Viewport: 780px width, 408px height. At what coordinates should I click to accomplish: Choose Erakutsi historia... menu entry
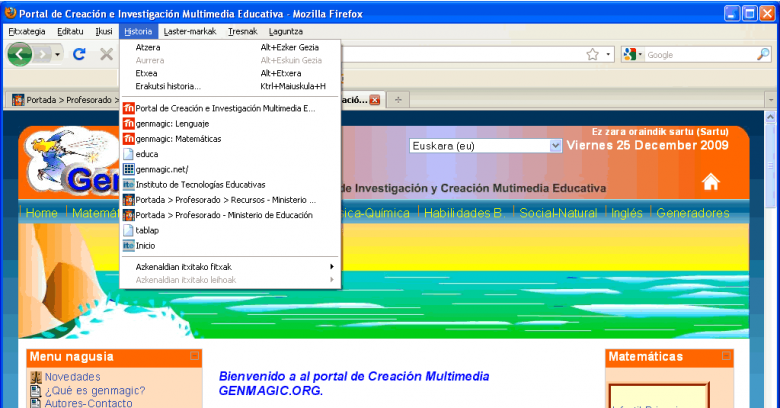230,86
